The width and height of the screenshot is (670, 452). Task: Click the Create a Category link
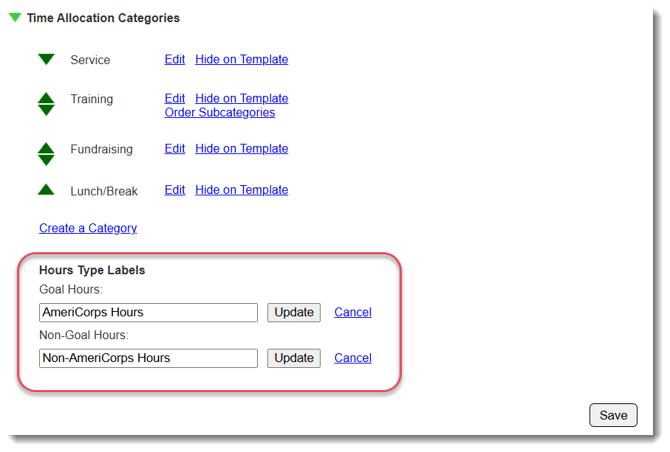tap(88, 228)
